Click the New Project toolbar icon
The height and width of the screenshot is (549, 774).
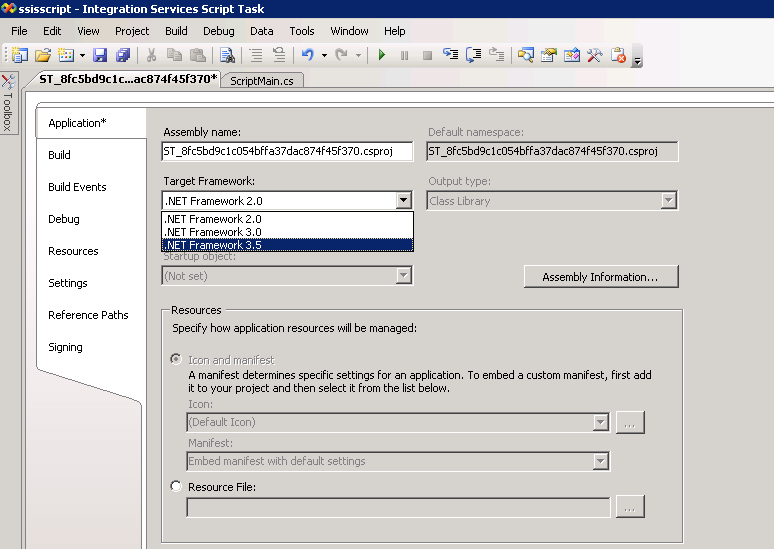coord(19,55)
